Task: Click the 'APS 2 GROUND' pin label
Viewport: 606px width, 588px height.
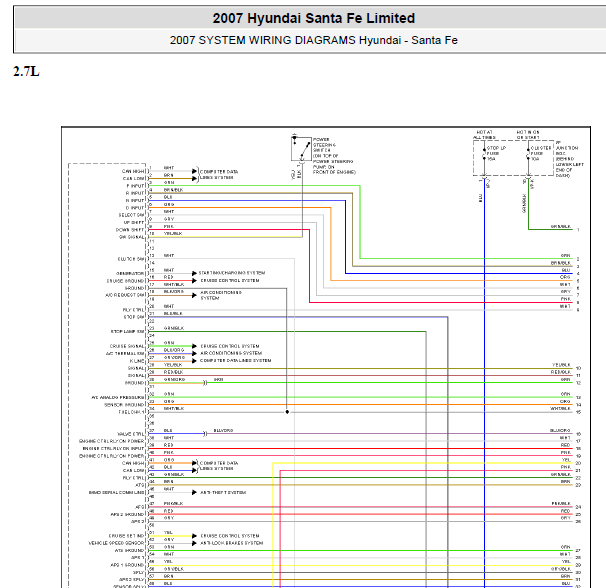Action: [x=128, y=515]
